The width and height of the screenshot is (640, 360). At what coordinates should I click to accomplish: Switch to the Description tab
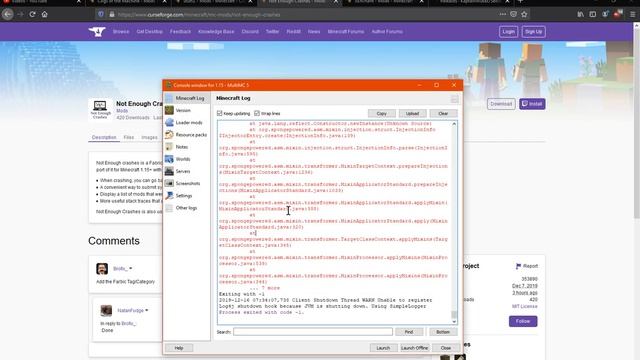(x=104, y=137)
